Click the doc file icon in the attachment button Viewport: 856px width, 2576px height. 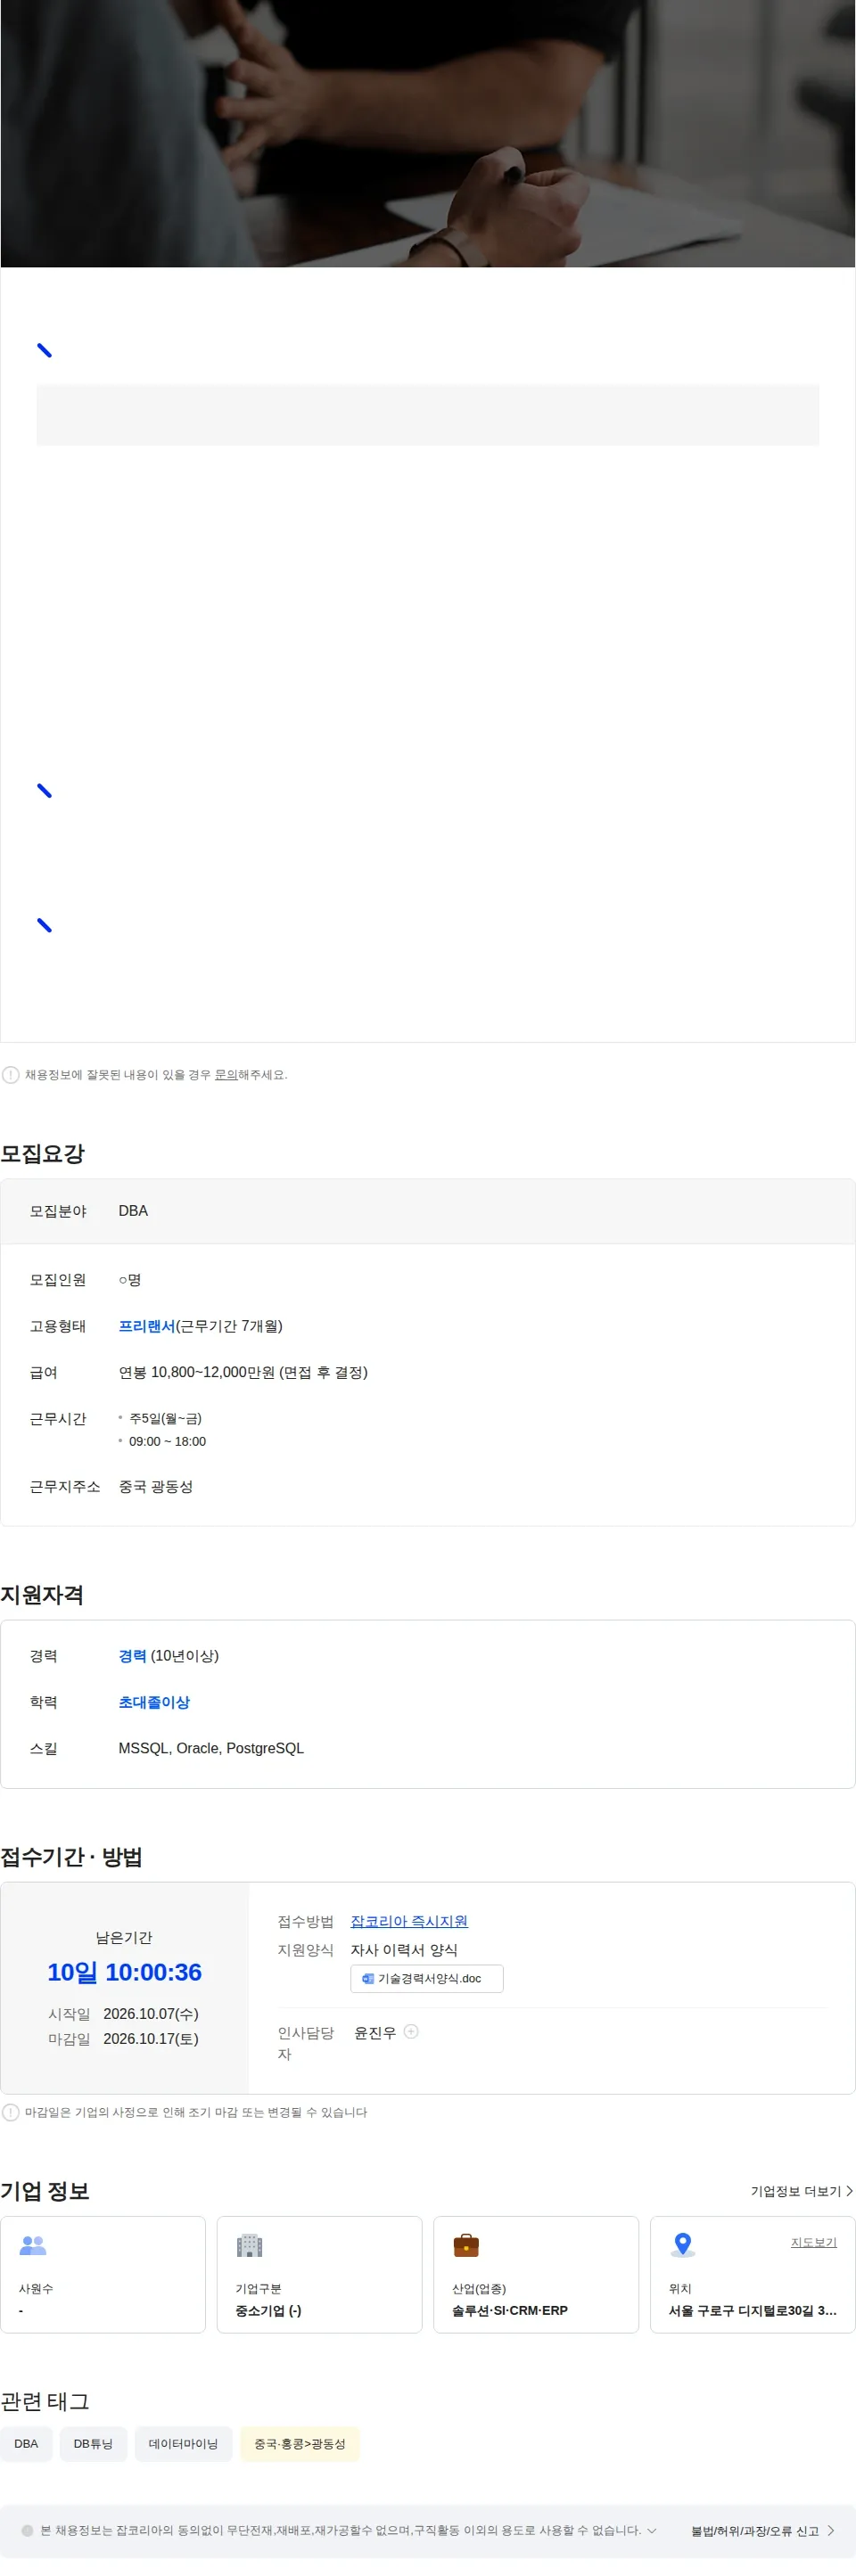(x=368, y=1979)
